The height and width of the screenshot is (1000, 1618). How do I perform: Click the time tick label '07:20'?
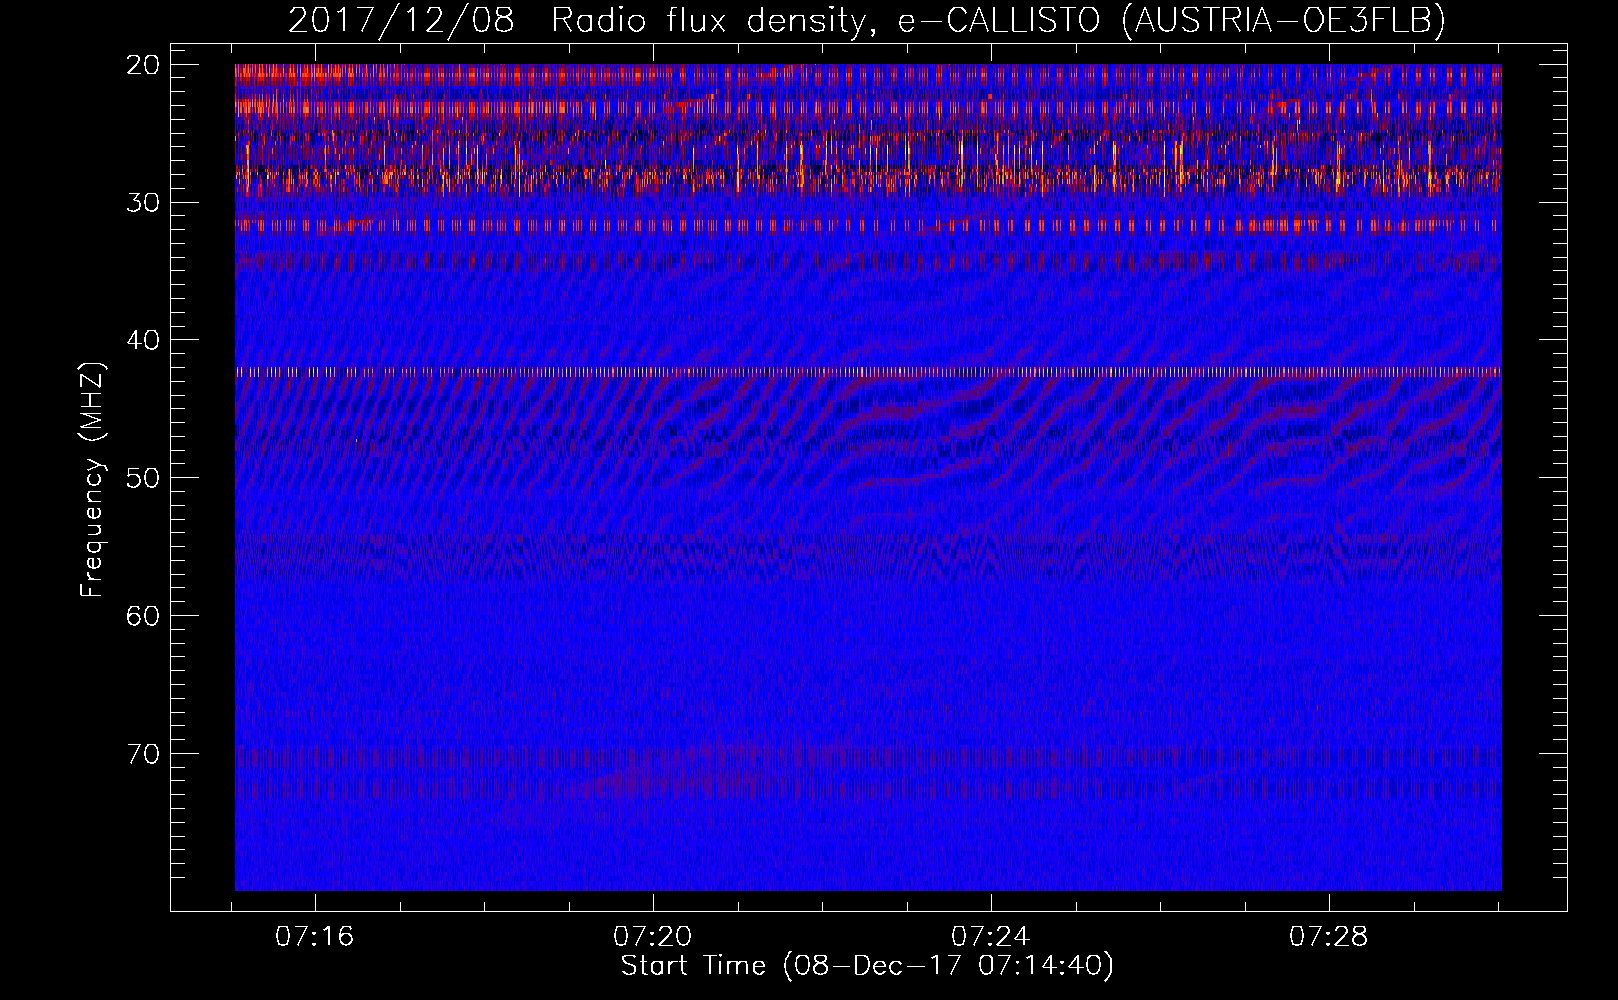point(653,937)
